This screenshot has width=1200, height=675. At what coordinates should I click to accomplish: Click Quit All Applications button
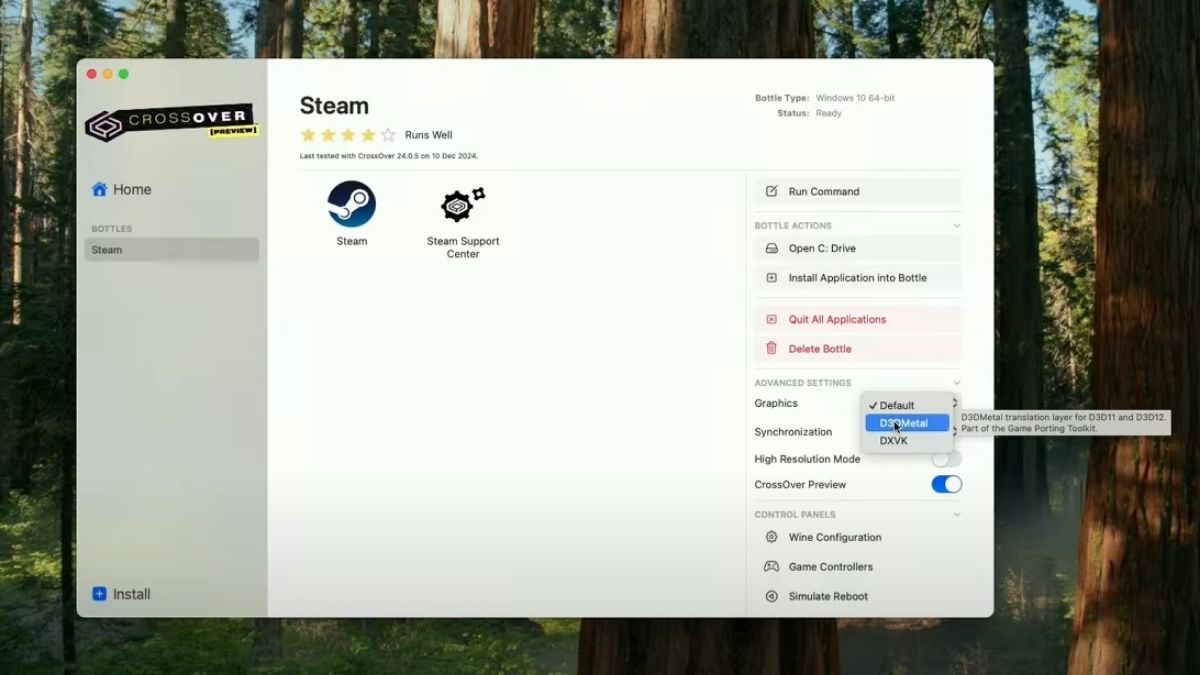pos(858,319)
